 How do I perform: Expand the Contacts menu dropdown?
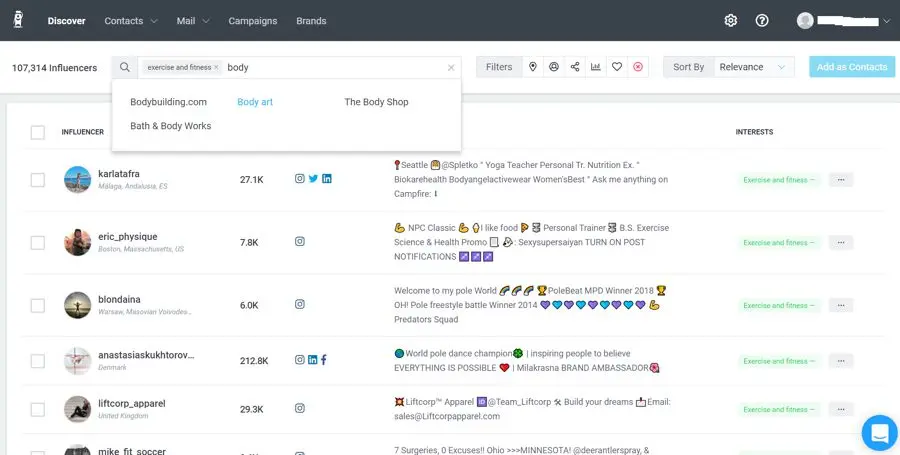click(x=131, y=20)
